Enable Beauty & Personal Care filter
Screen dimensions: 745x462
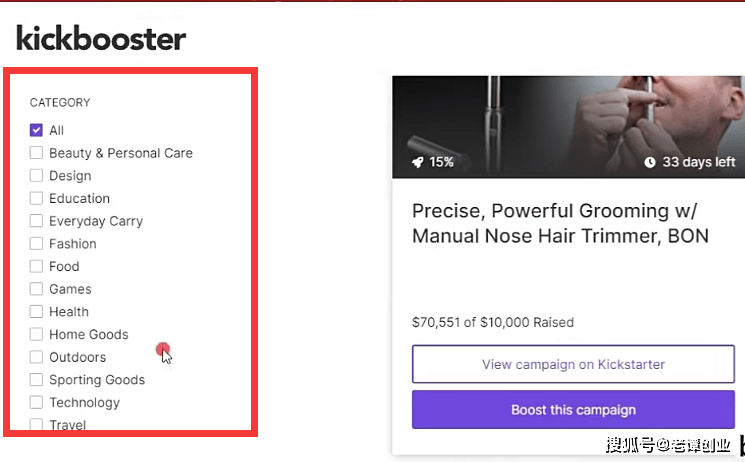coord(36,153)
